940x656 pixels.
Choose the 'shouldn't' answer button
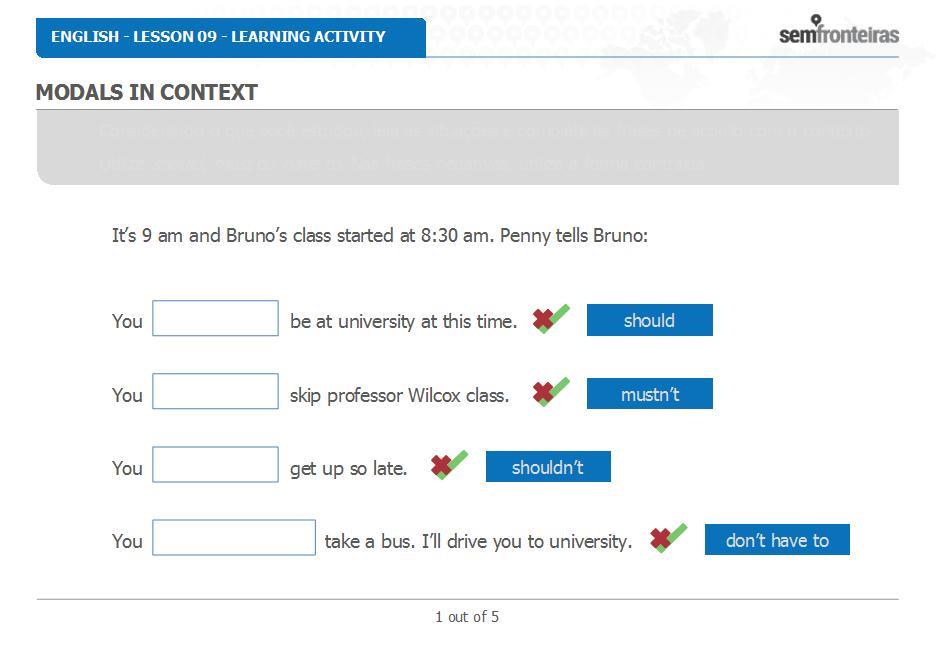pos(548,467)
